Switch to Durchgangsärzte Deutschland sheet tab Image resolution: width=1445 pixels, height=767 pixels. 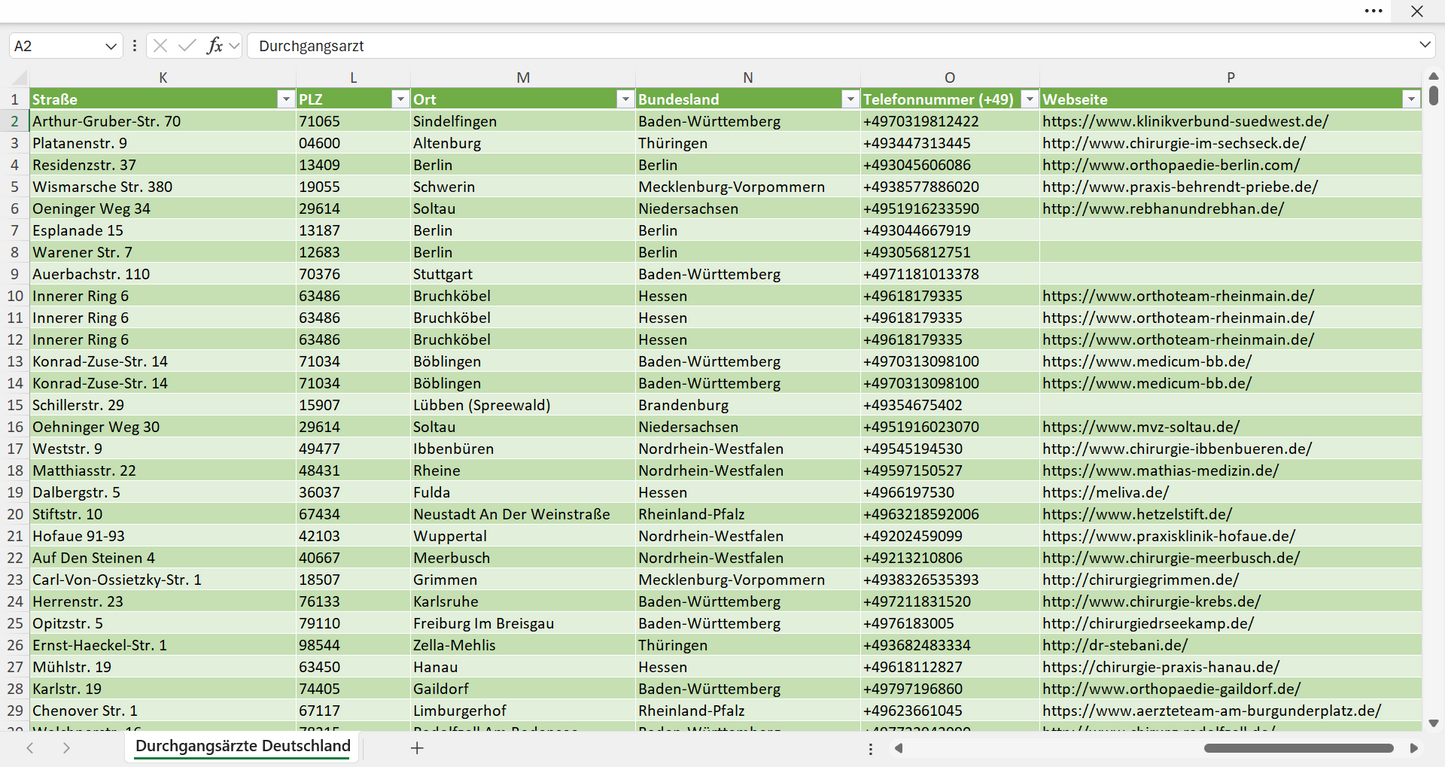click(243, 747)
